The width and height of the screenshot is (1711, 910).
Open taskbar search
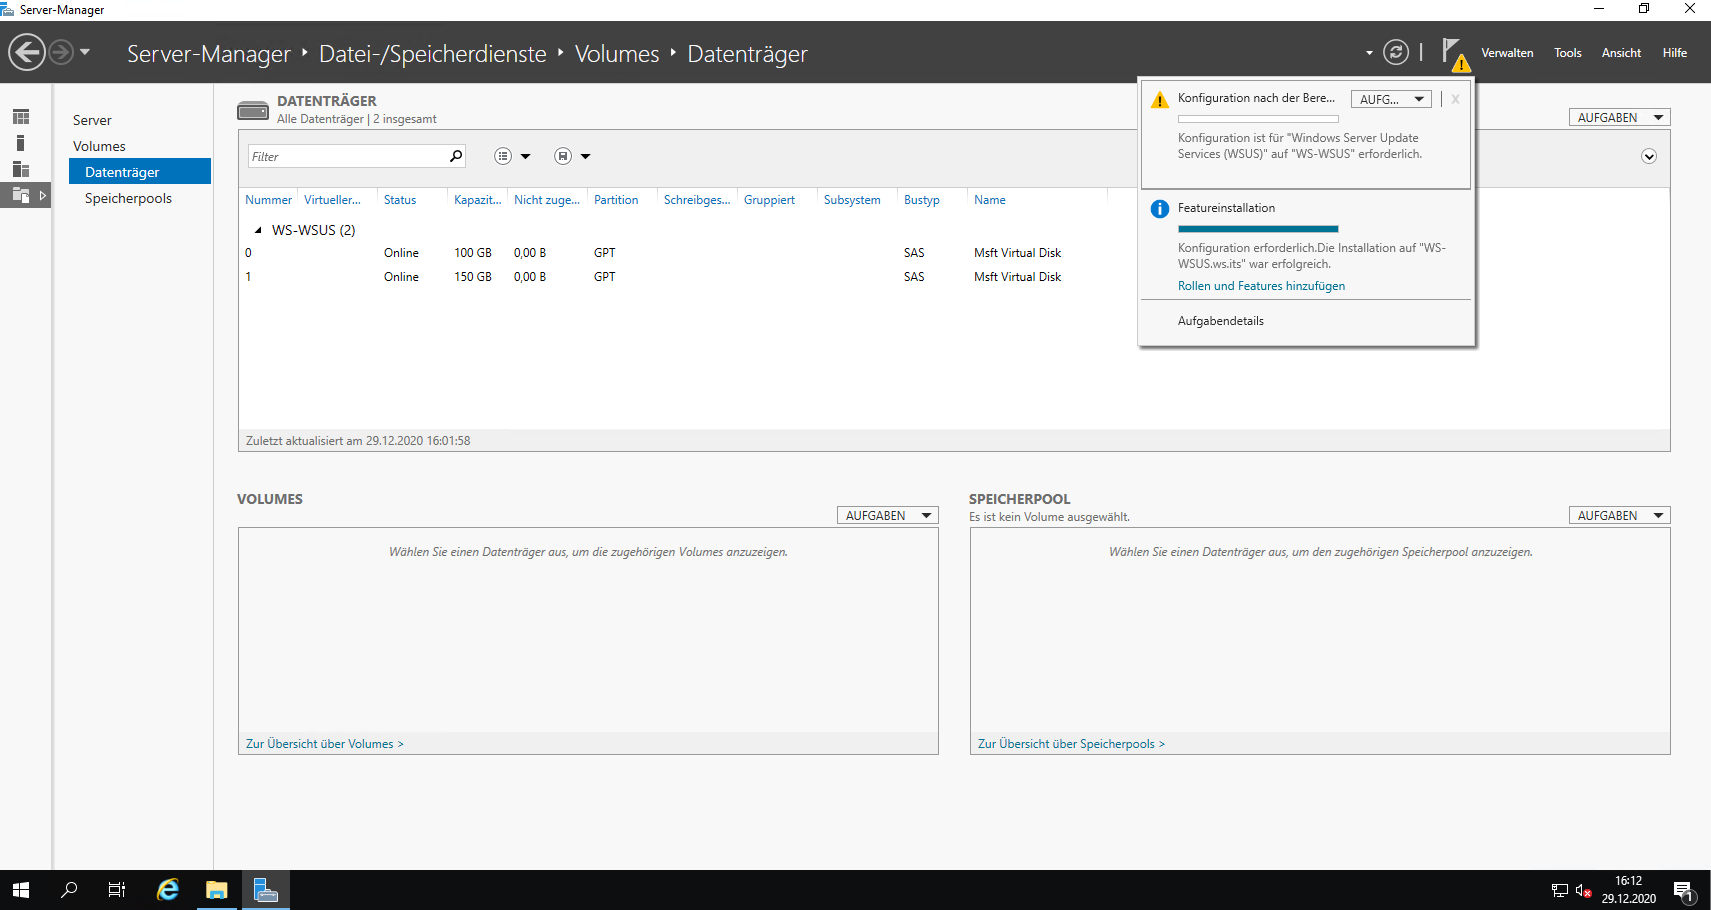click(x=69, y=890)
